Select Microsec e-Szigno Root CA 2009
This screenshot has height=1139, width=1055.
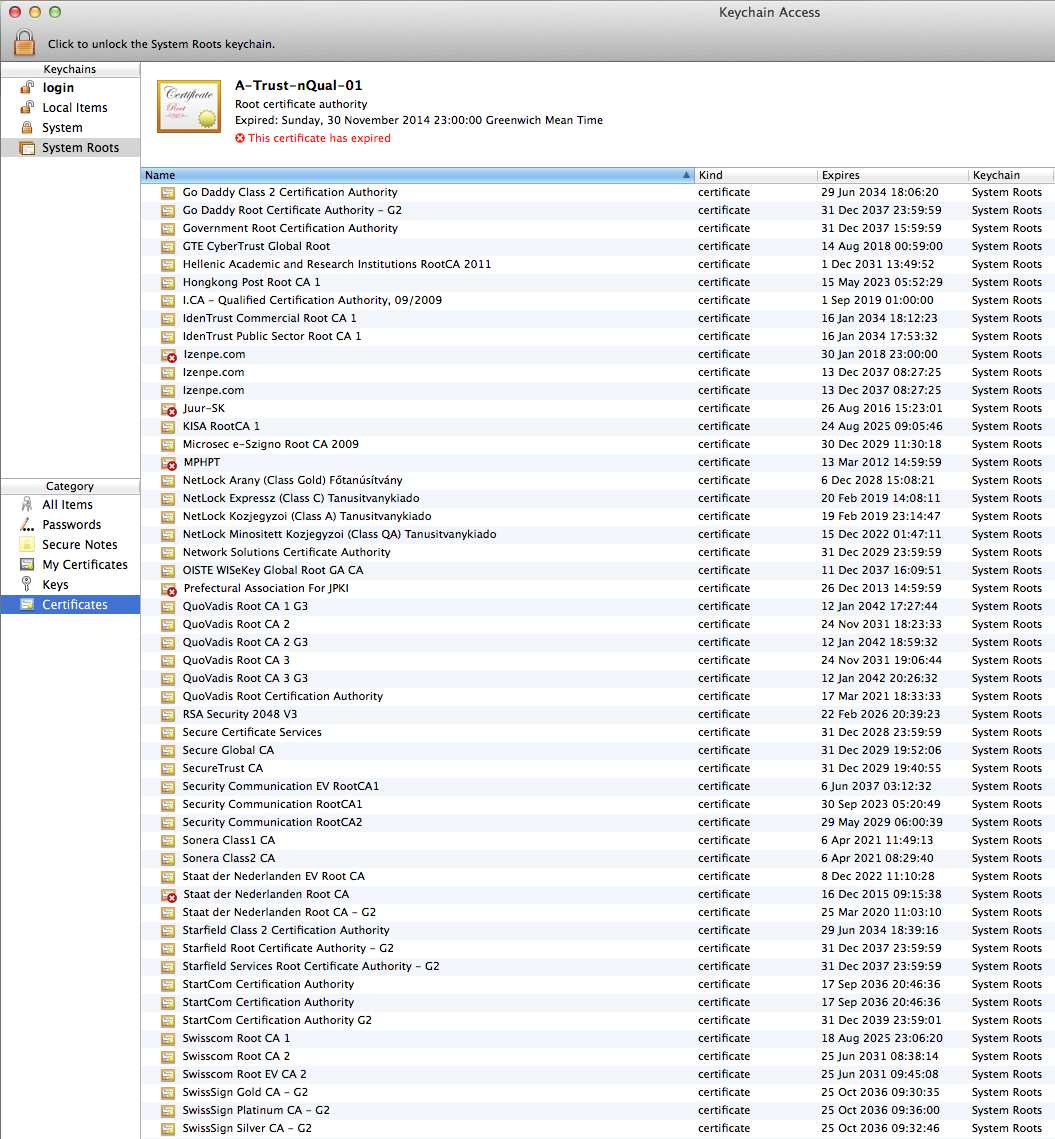tap(597, 444)
